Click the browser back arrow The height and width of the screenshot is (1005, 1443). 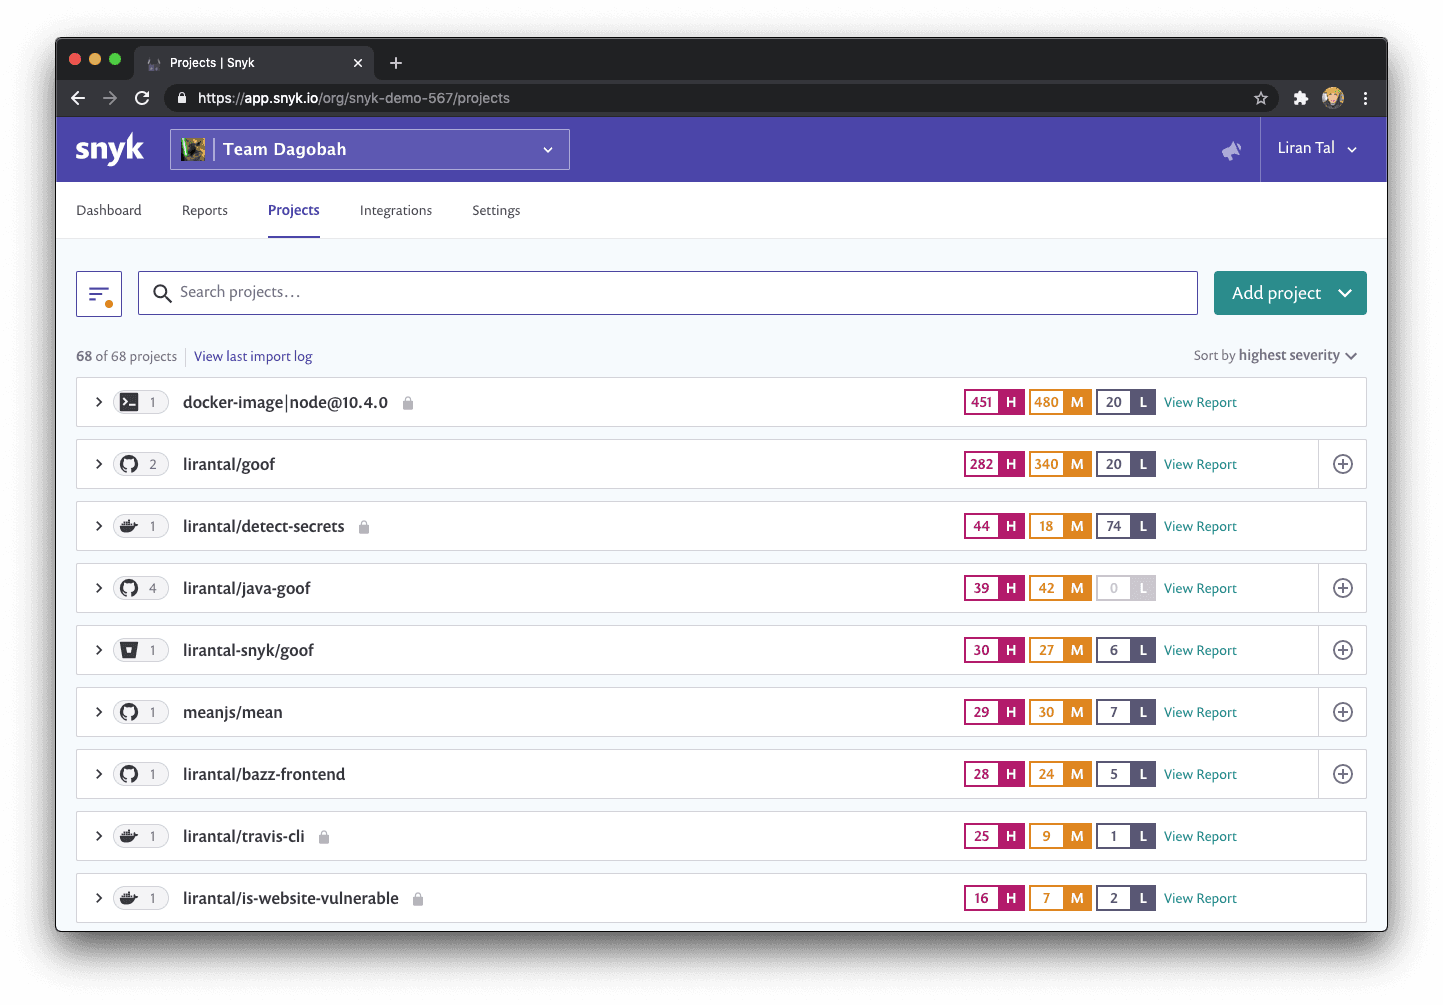(78, 98)
